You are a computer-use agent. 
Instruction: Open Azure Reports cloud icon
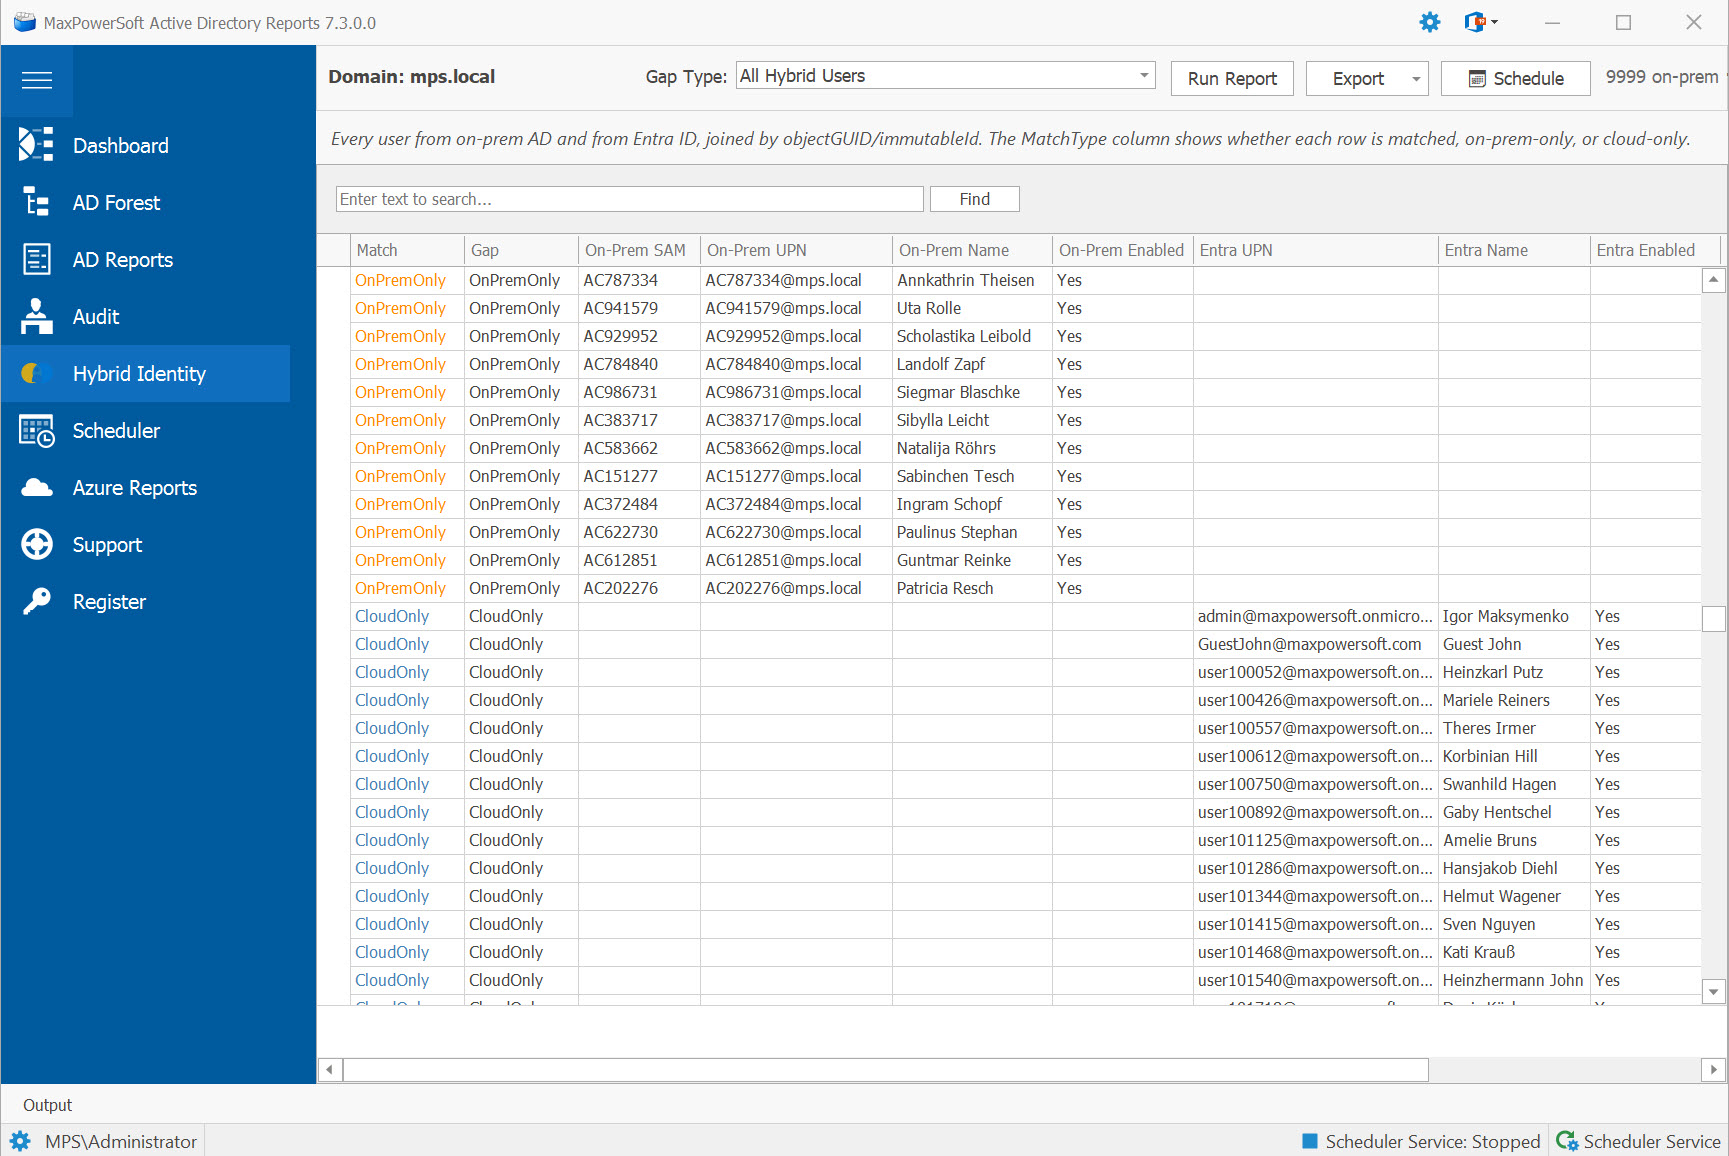37,488
